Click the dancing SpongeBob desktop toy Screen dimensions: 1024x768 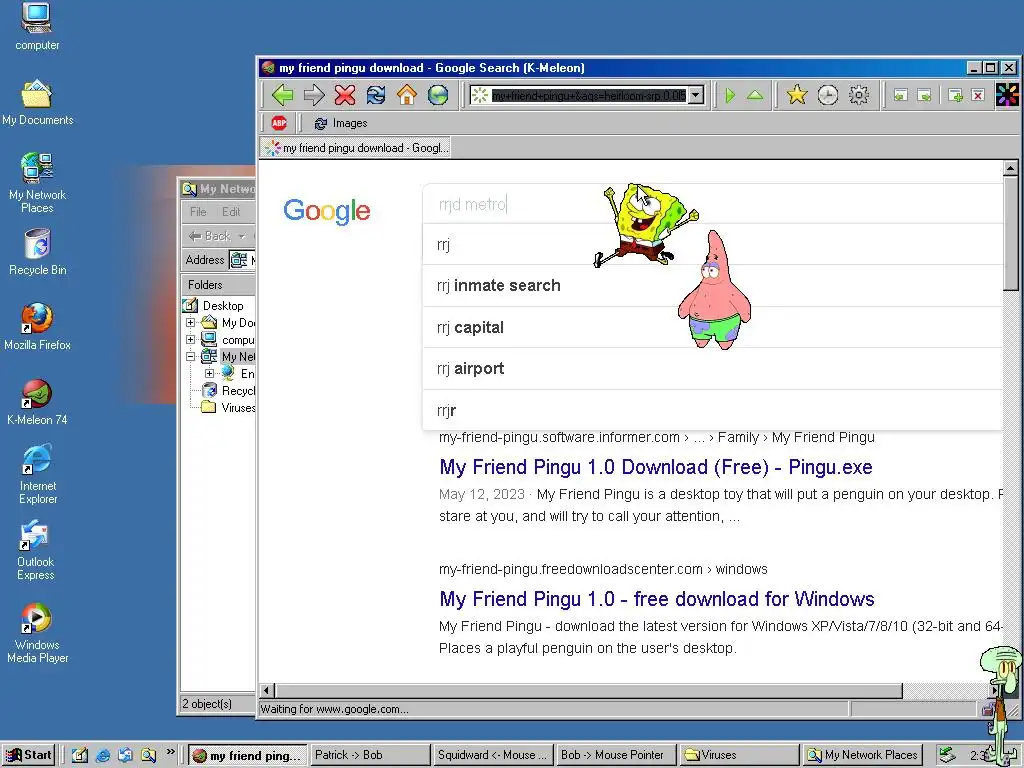(646, 224)
